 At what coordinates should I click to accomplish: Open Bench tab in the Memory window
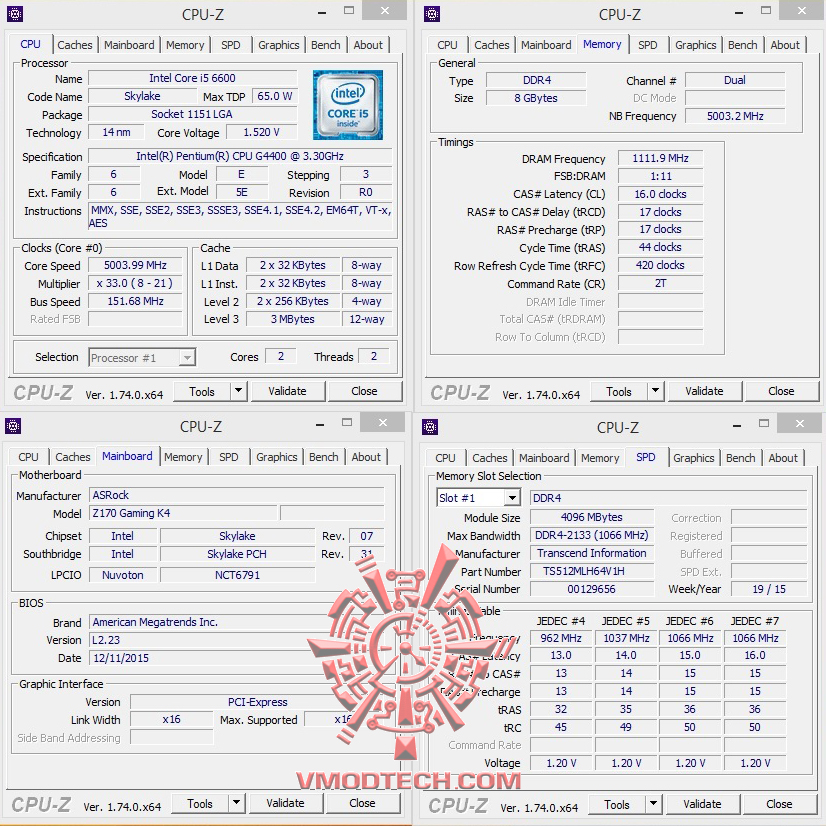742,45
